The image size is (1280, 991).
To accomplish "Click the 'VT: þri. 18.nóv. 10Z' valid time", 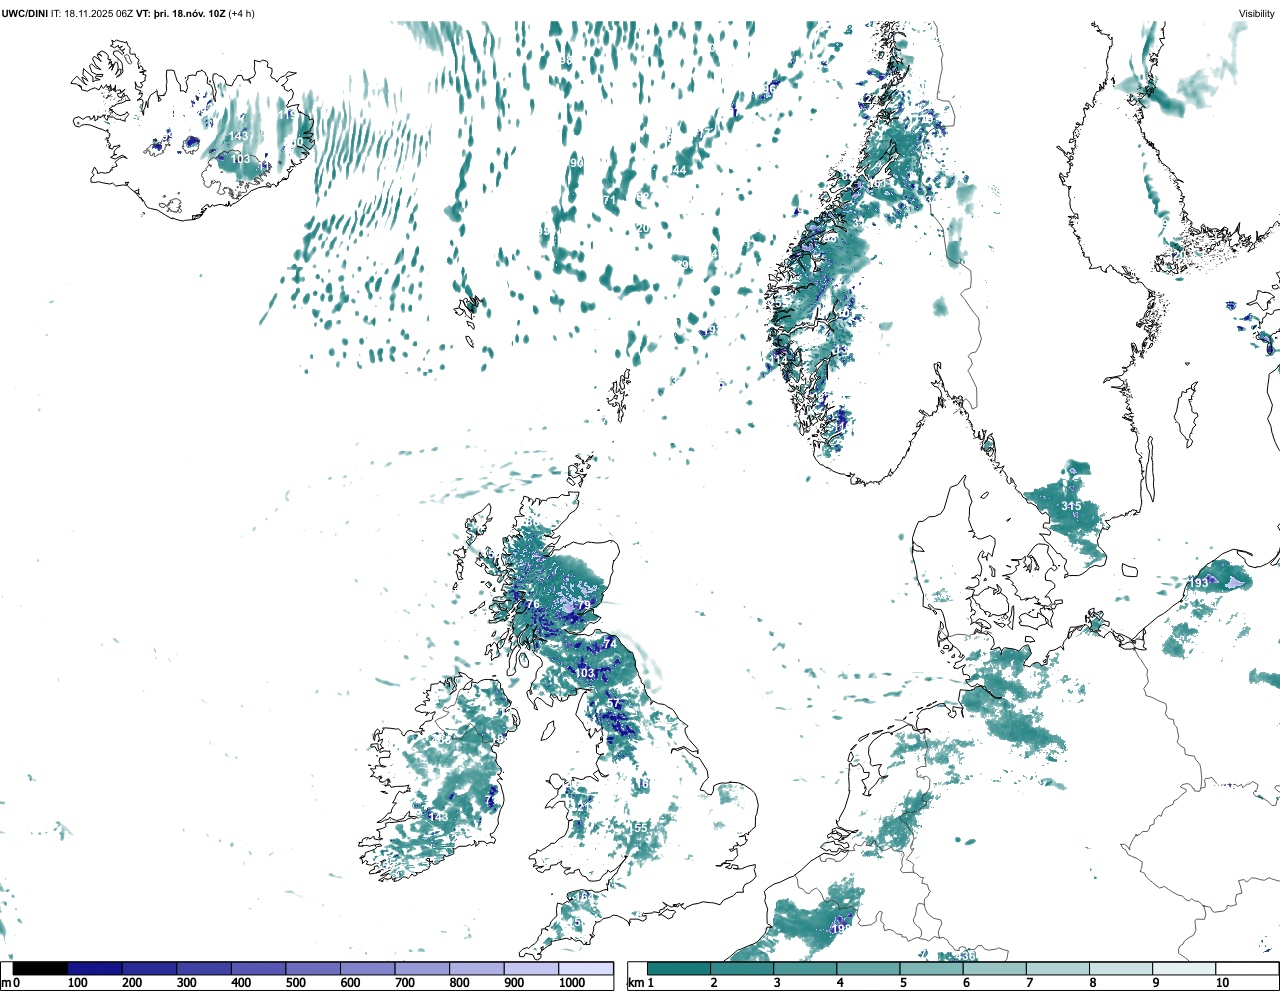I will click(x=181, y=13).
